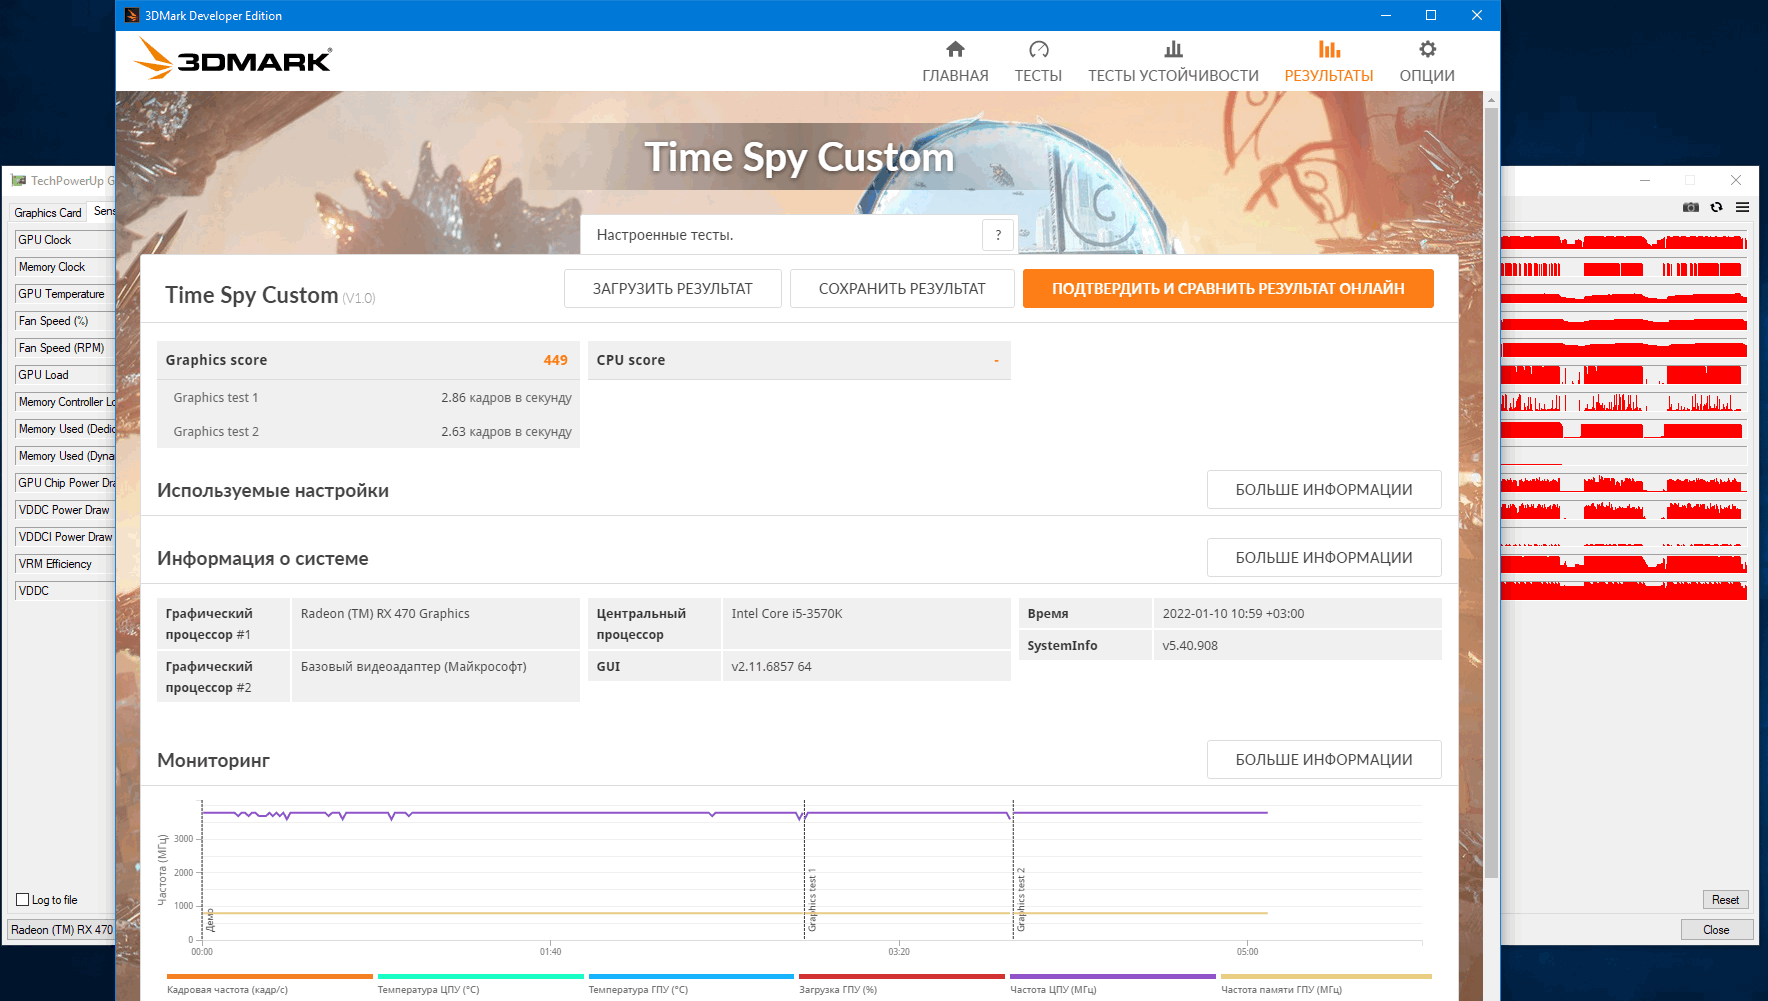
Task: Minimize the 3DMark window
Action: (1386, 15)
